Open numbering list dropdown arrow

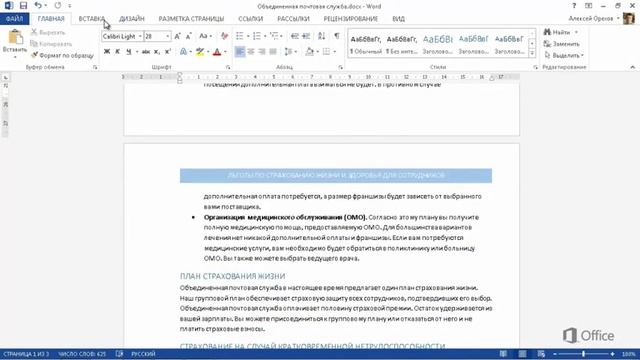265,36
